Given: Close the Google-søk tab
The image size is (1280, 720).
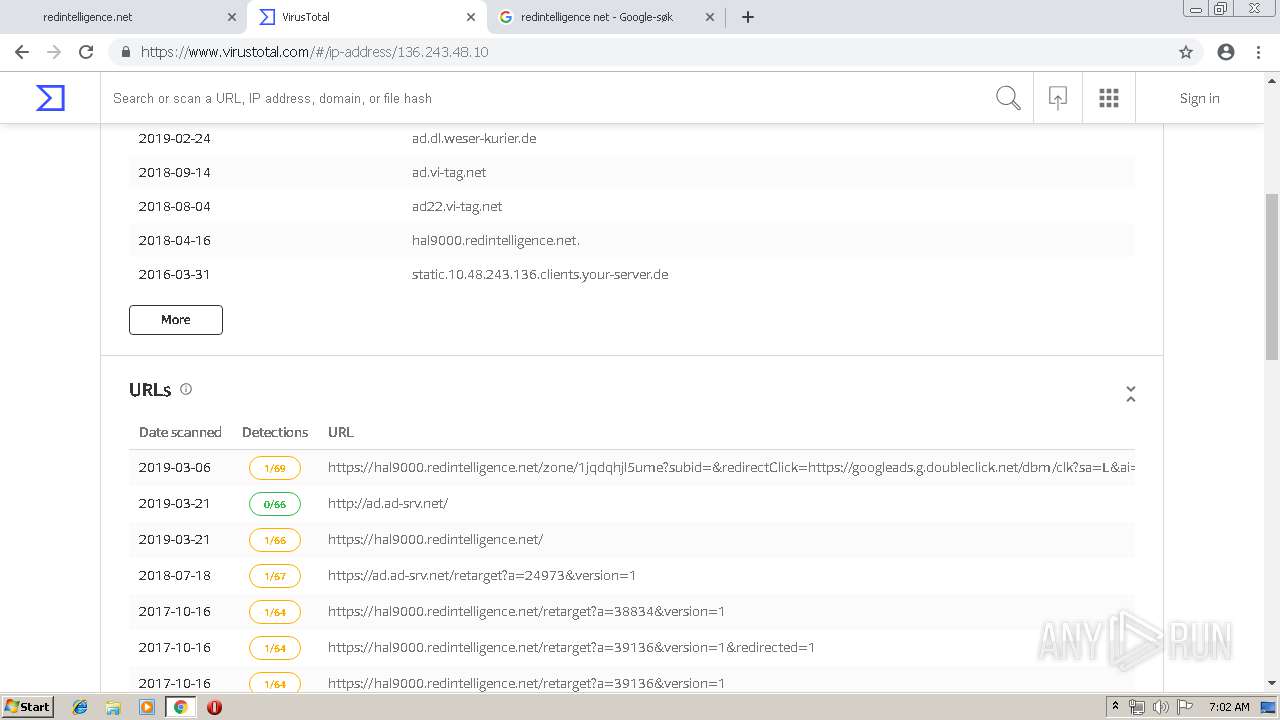Looking at the screenshot, I should [710, 17].
